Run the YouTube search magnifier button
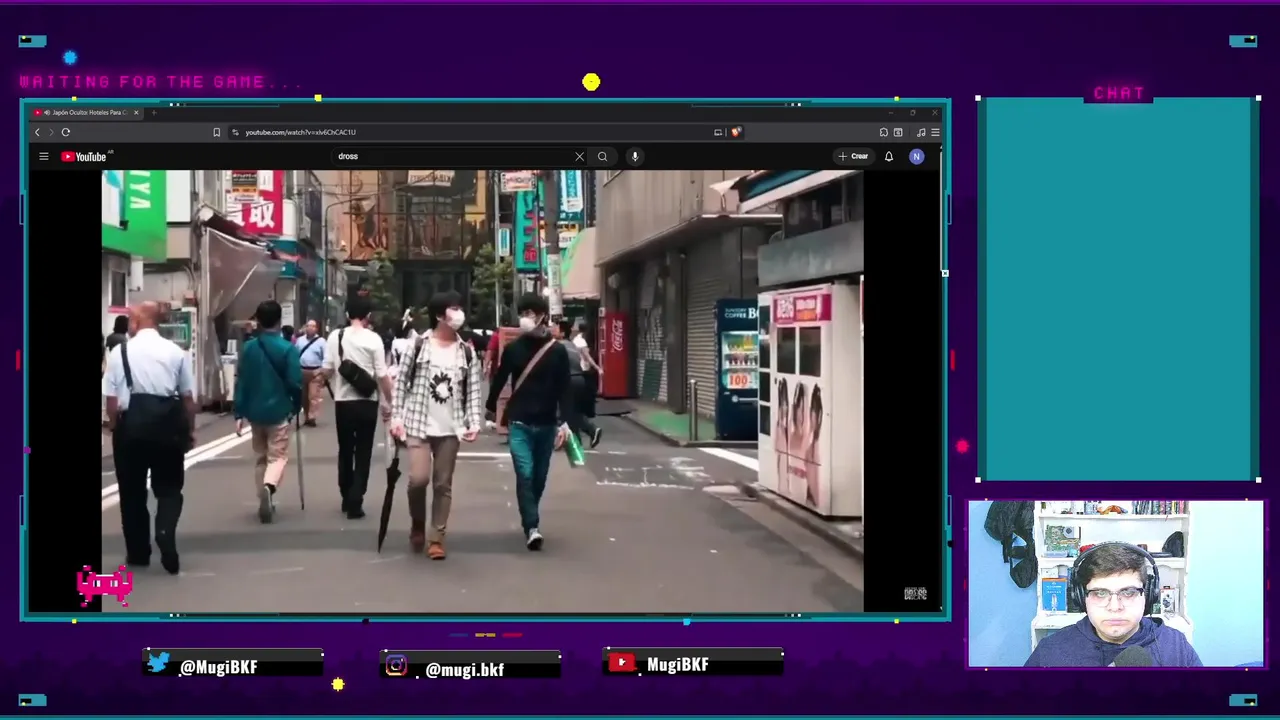1280x720 pixels. 602,156
